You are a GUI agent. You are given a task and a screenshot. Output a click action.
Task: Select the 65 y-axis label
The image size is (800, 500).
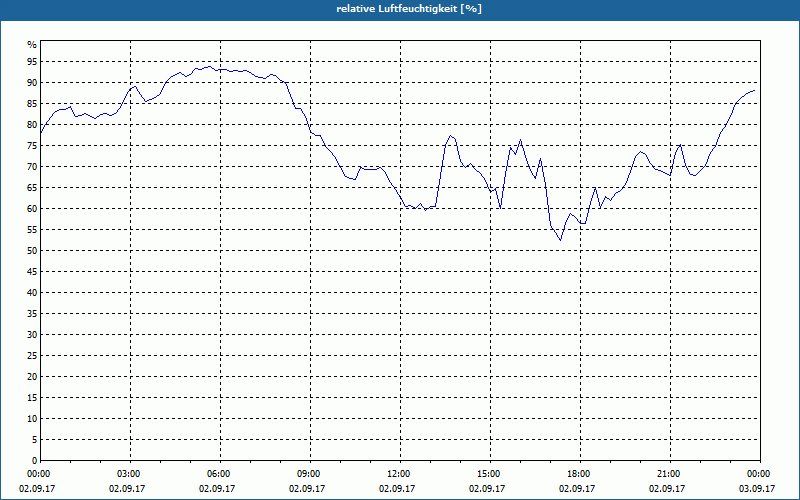tap(32, 188)
